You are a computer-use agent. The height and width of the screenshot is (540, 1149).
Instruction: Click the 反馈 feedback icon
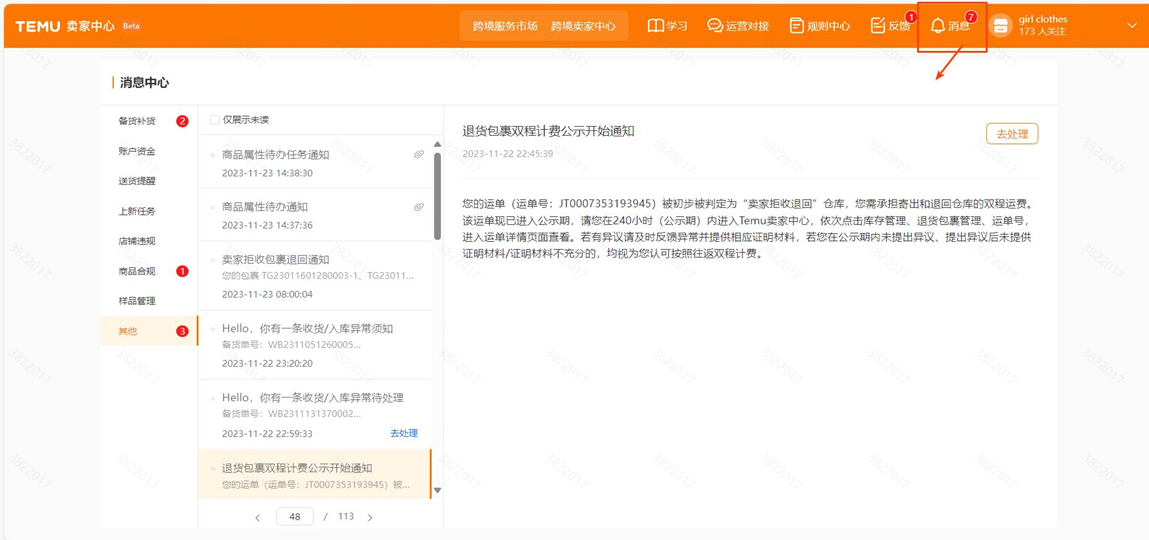pos(877,26)
